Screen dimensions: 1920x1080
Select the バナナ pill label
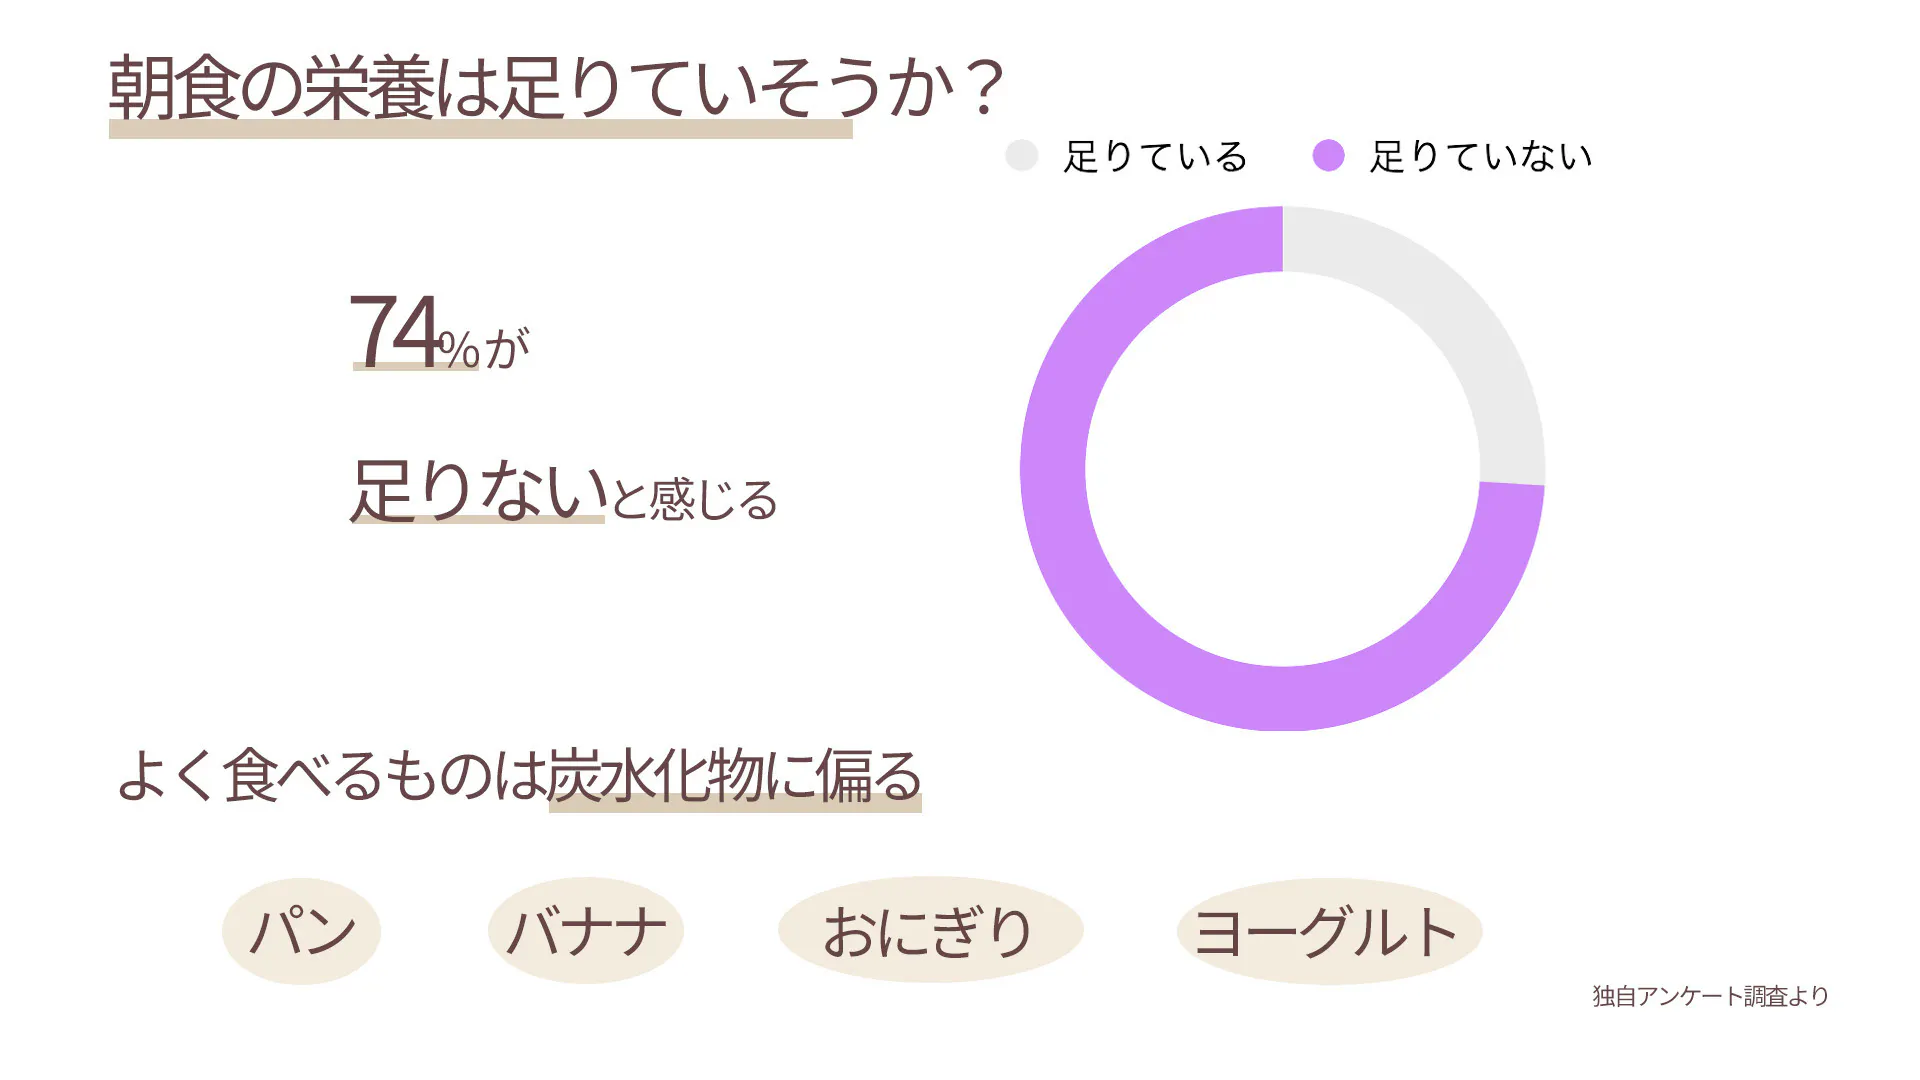586,931
